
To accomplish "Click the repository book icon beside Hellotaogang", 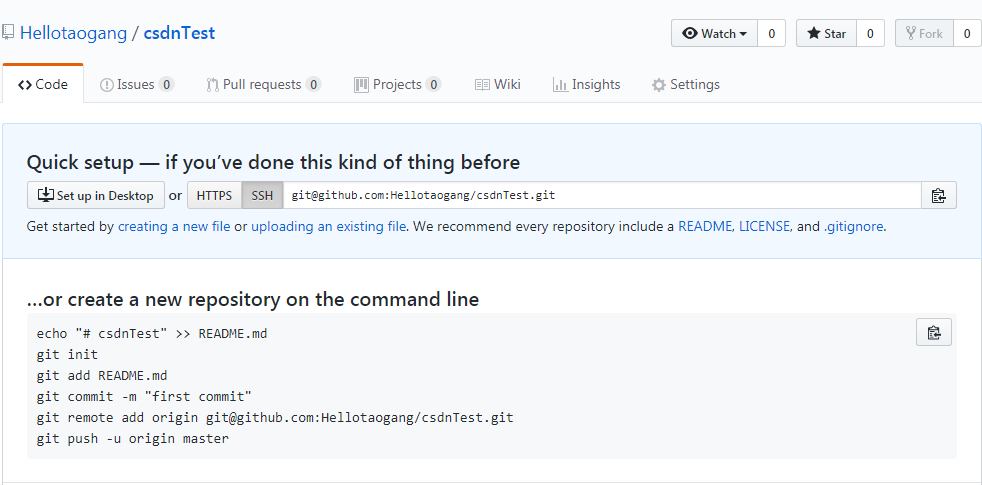I will point(8,33).
